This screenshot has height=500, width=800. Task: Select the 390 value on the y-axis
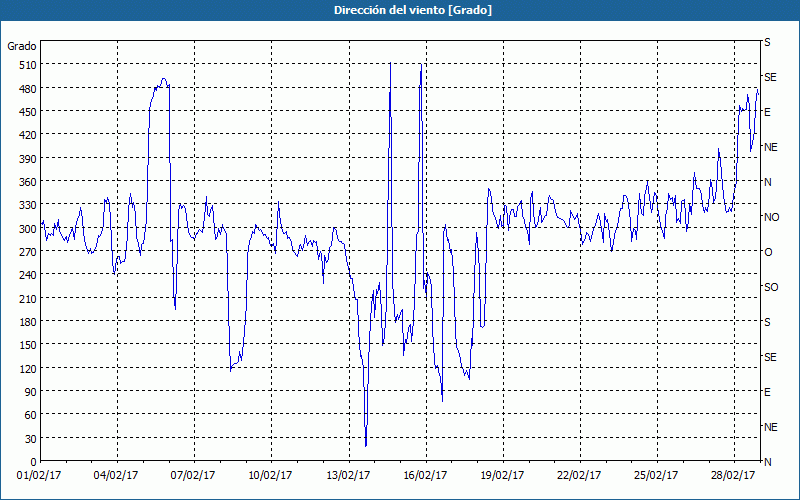(x=27, y=159)
